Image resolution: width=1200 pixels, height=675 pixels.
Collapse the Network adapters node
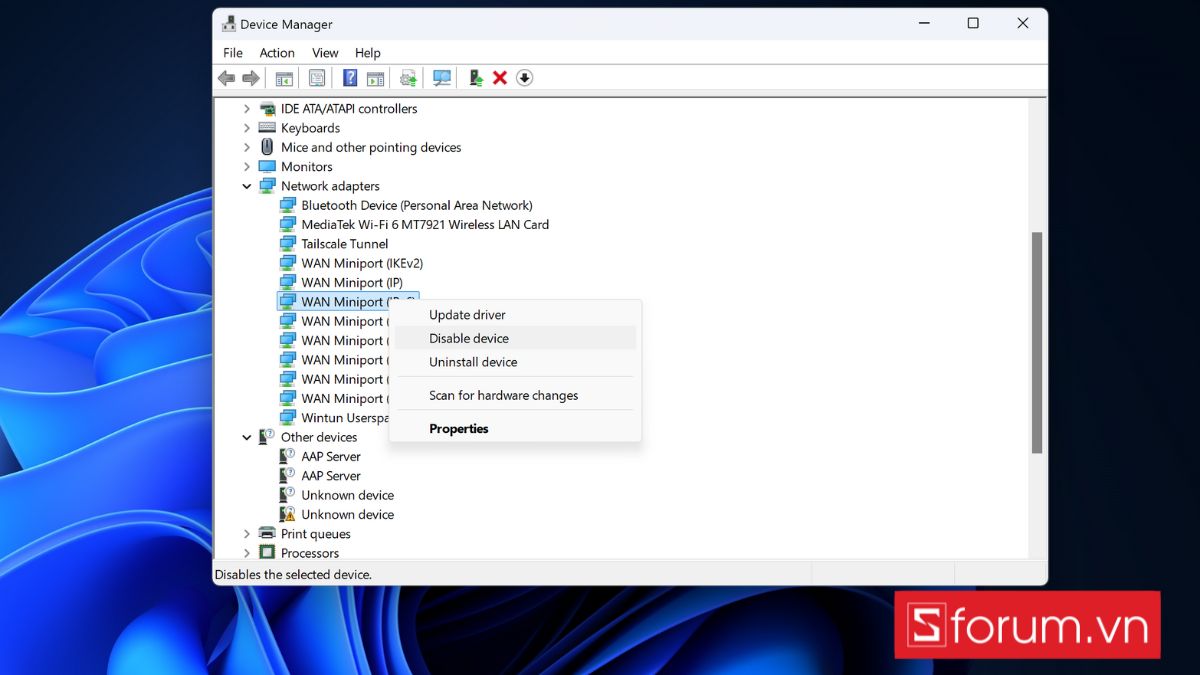coord(247,186)
